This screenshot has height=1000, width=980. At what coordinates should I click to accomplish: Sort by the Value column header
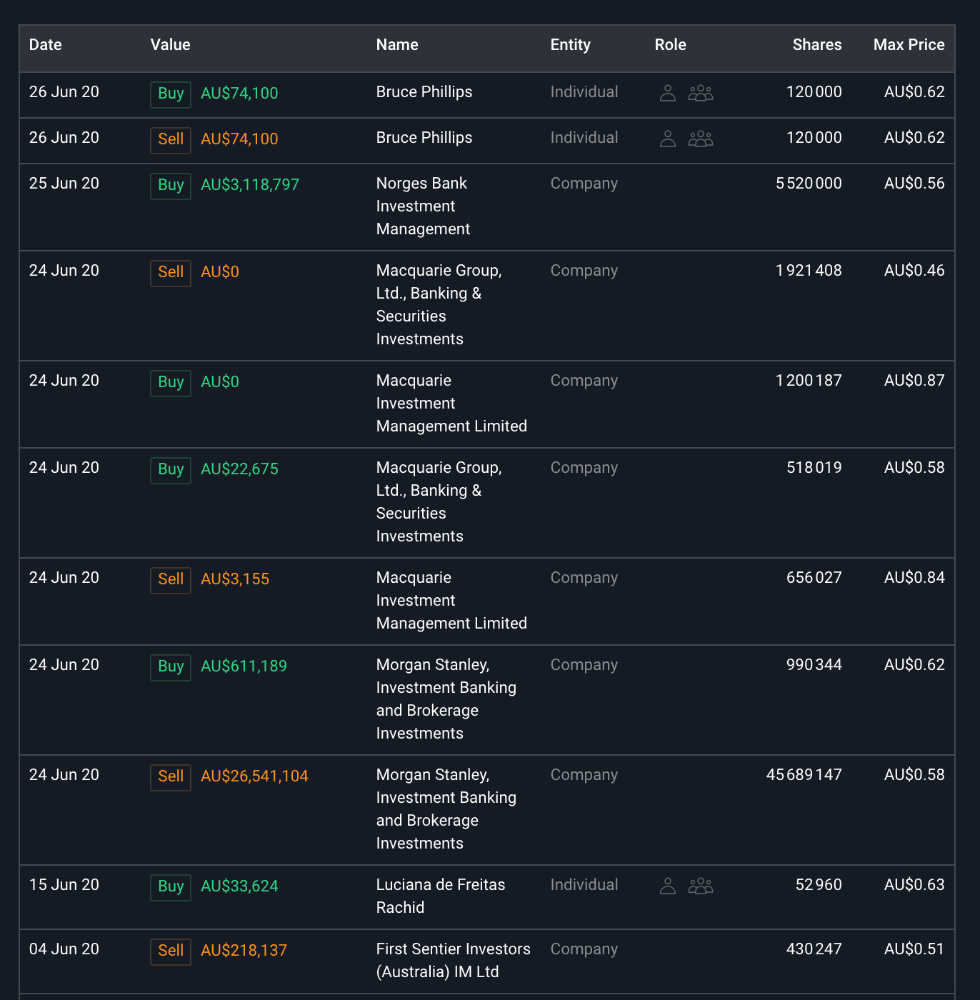[x=170, y=45]
